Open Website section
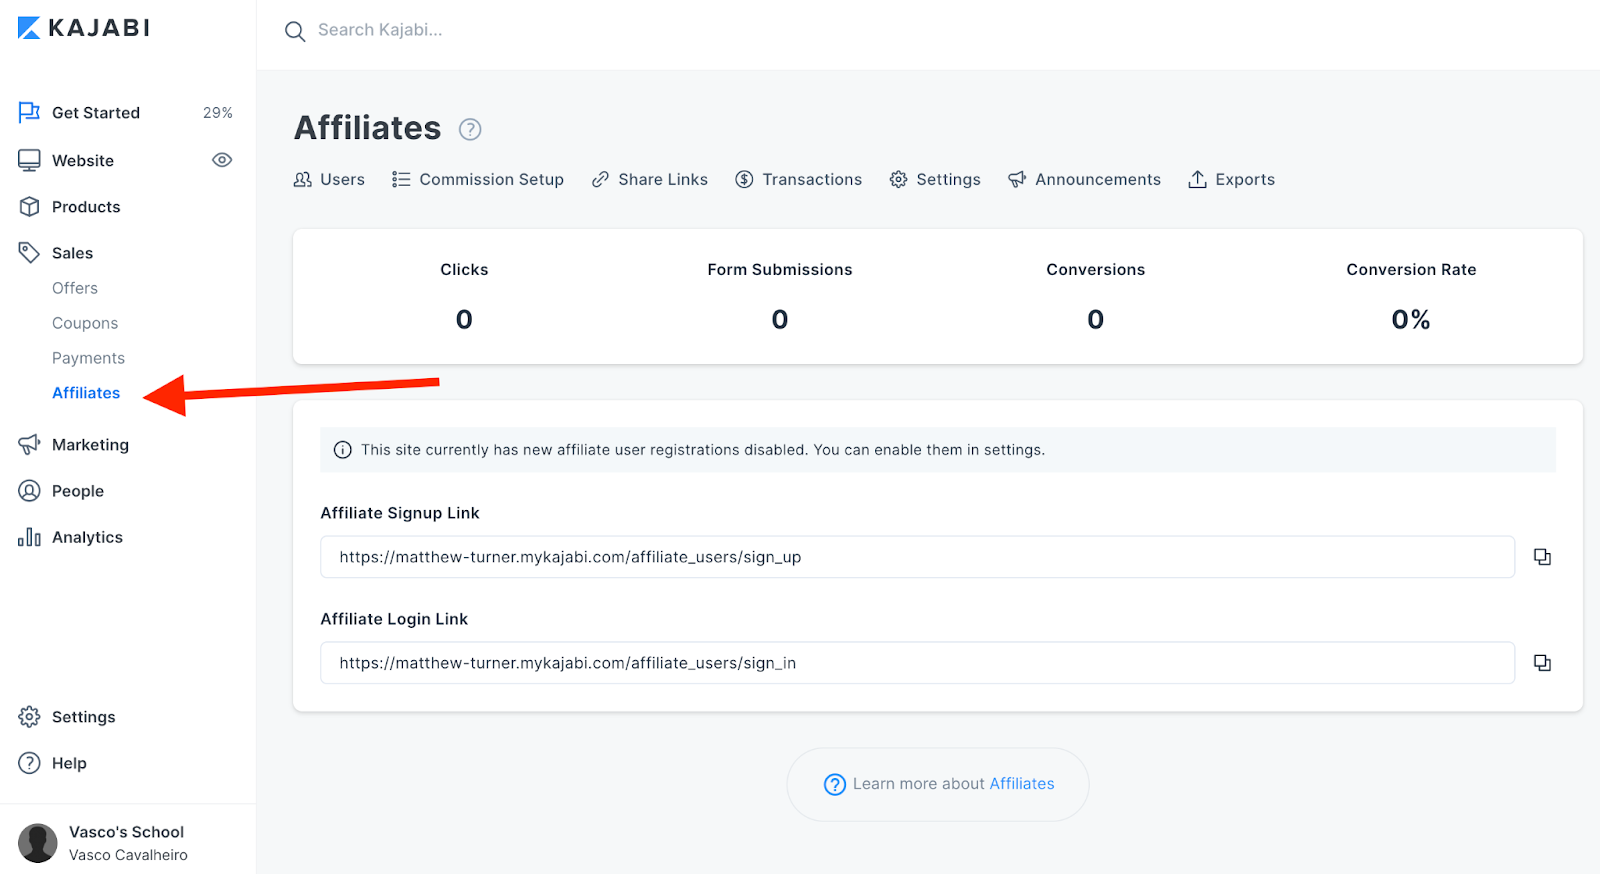 (83, 161)
